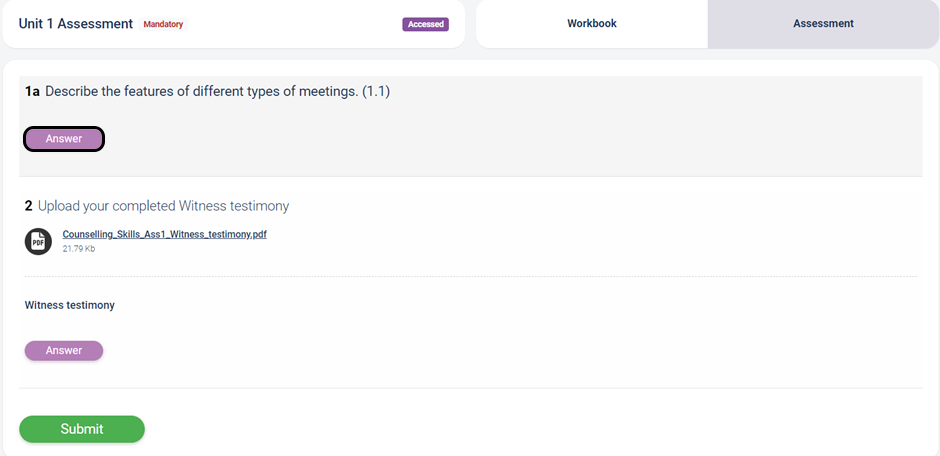Image resolution: width=940 pixels, height=456 pixels.
Task: Click the red Mandatory badge
Action: pos(163,25)
